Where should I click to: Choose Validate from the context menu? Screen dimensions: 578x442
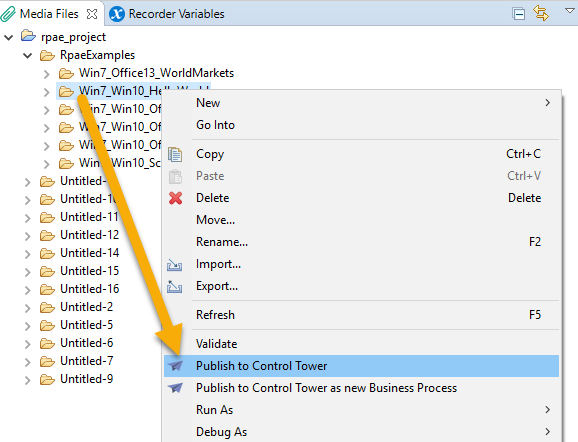coord(361,344)
